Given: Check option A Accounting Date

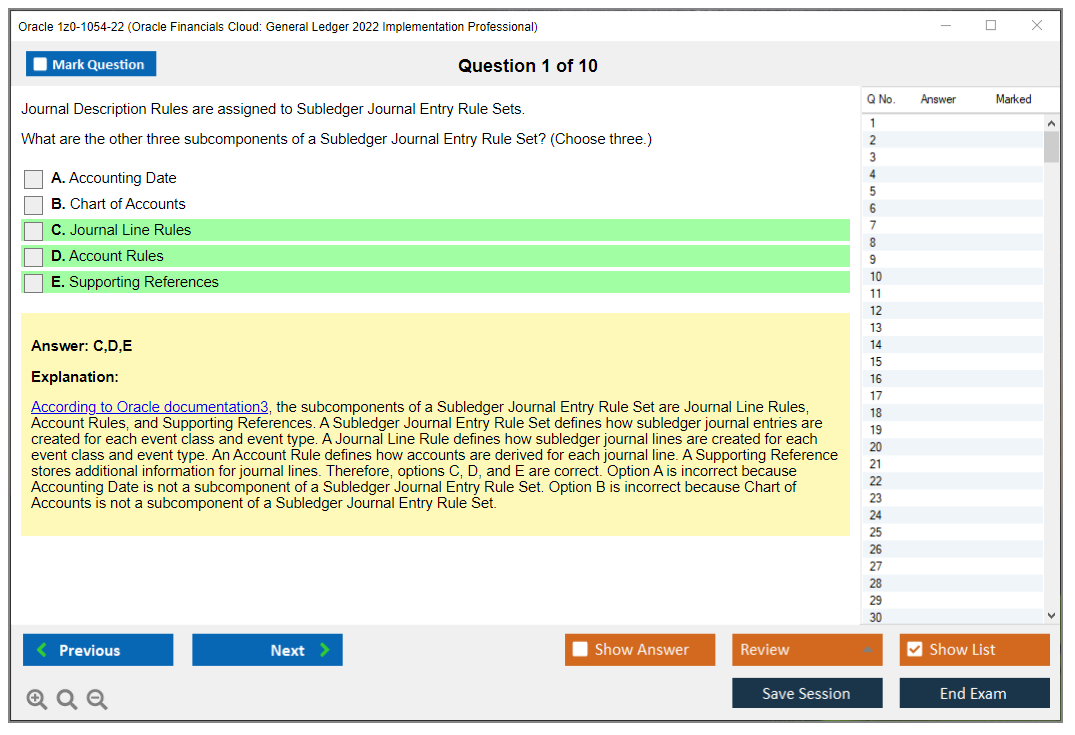Looking at the screenshot, I should (34, 179).
